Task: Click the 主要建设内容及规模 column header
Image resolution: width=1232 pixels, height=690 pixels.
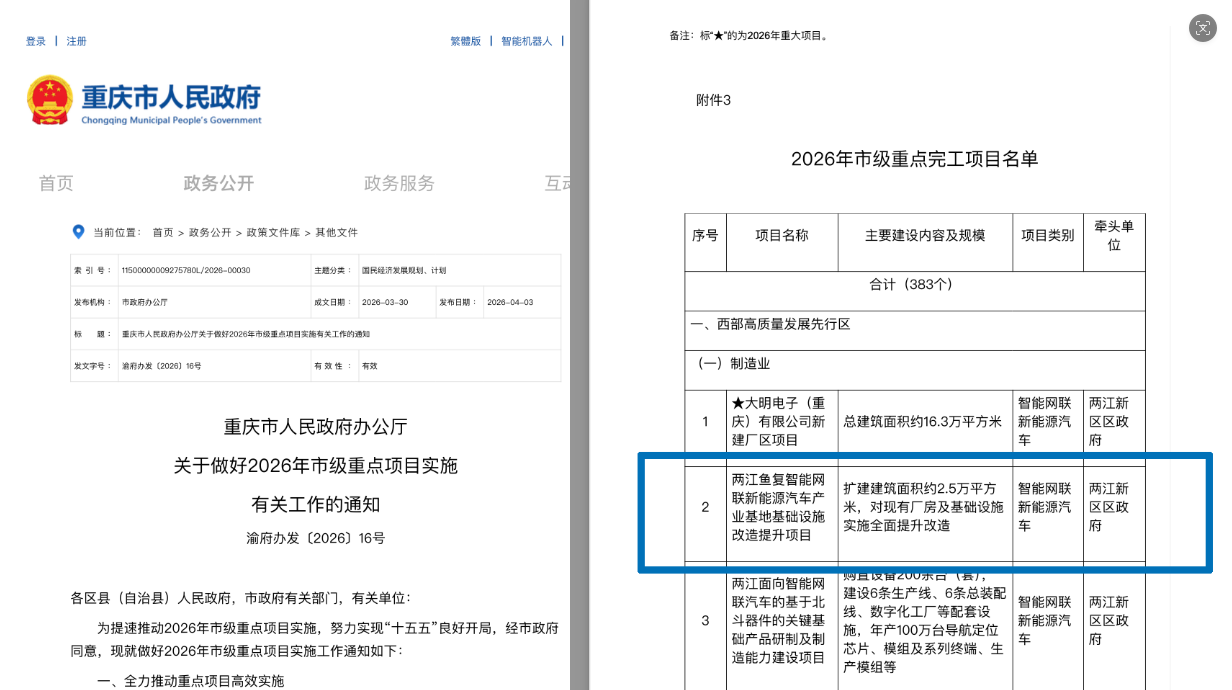Action: click(924, 235)
